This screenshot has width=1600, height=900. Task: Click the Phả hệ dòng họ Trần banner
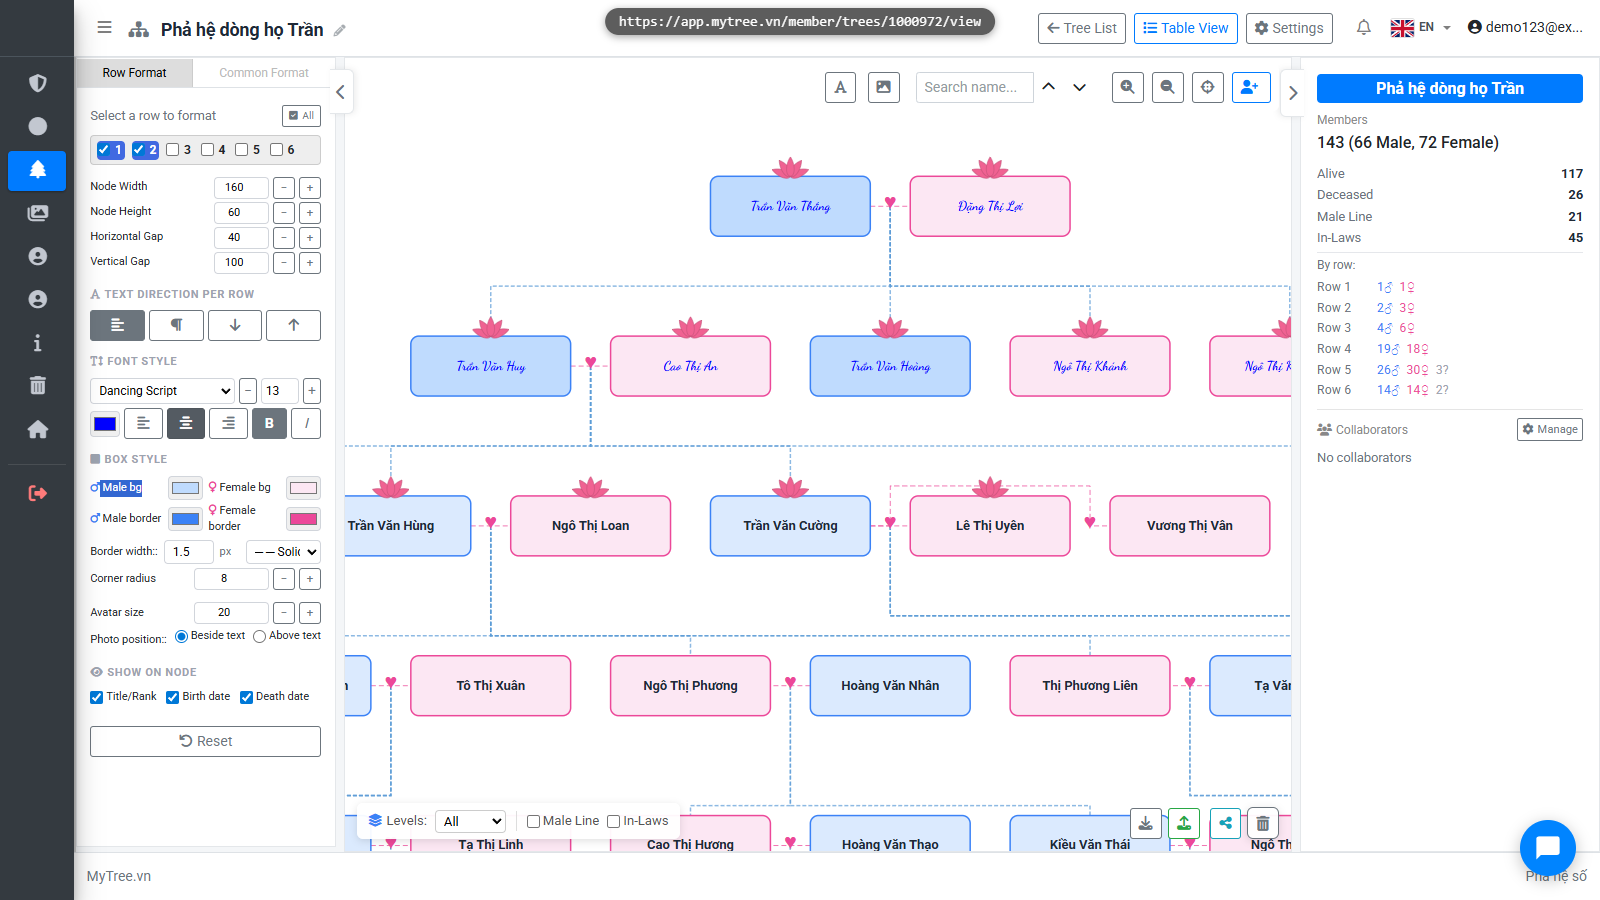pyautogui.click(x=1449, y=88)
